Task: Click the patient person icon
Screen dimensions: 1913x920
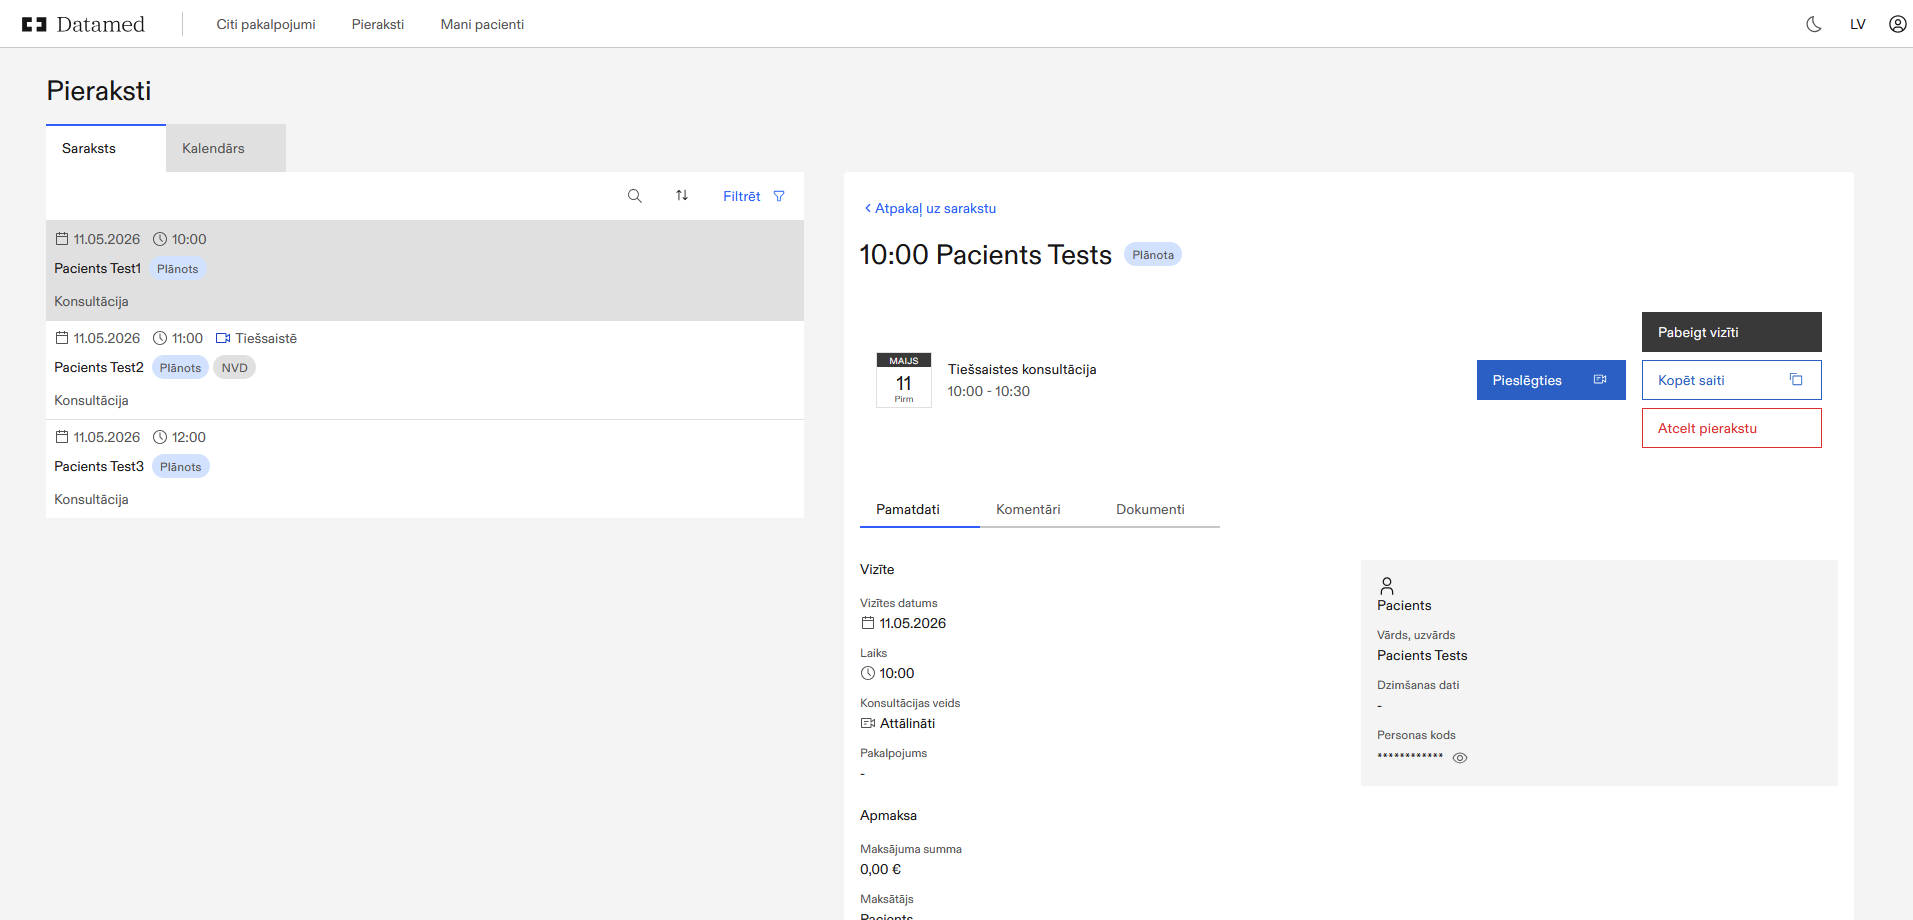Action: (x=1387, y=586)
